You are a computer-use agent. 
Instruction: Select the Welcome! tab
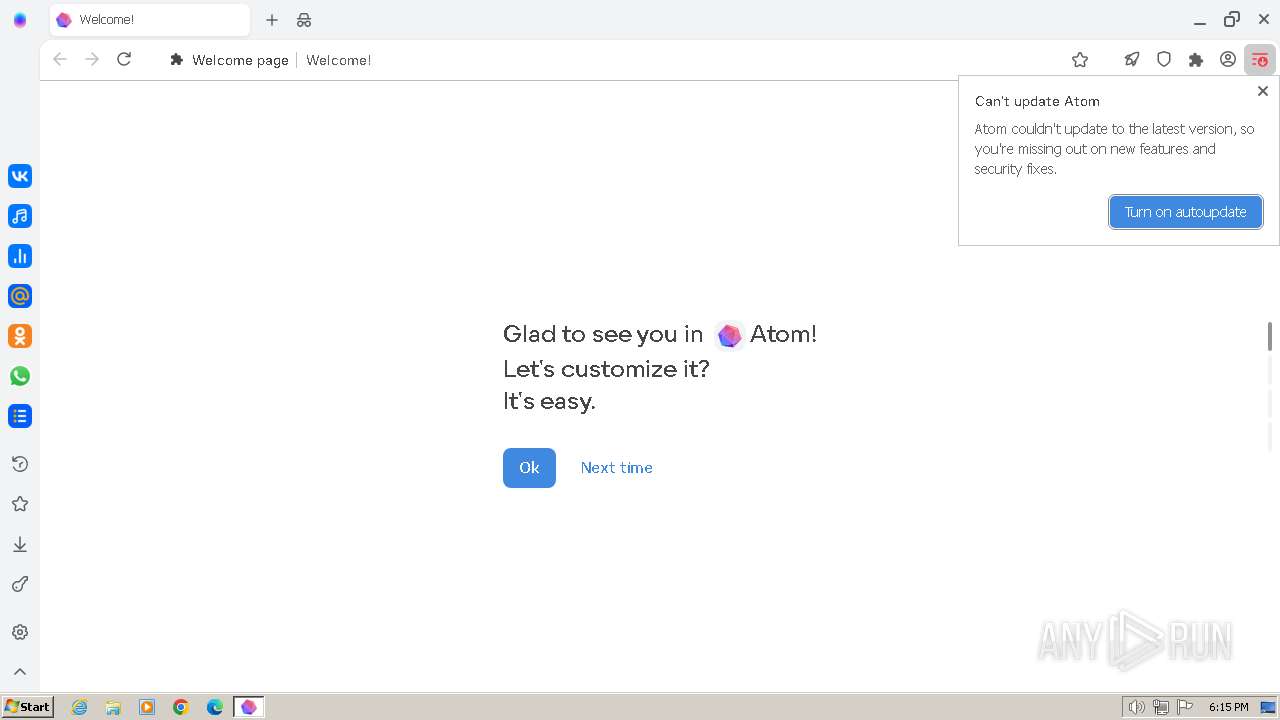(x=150, y=20)
